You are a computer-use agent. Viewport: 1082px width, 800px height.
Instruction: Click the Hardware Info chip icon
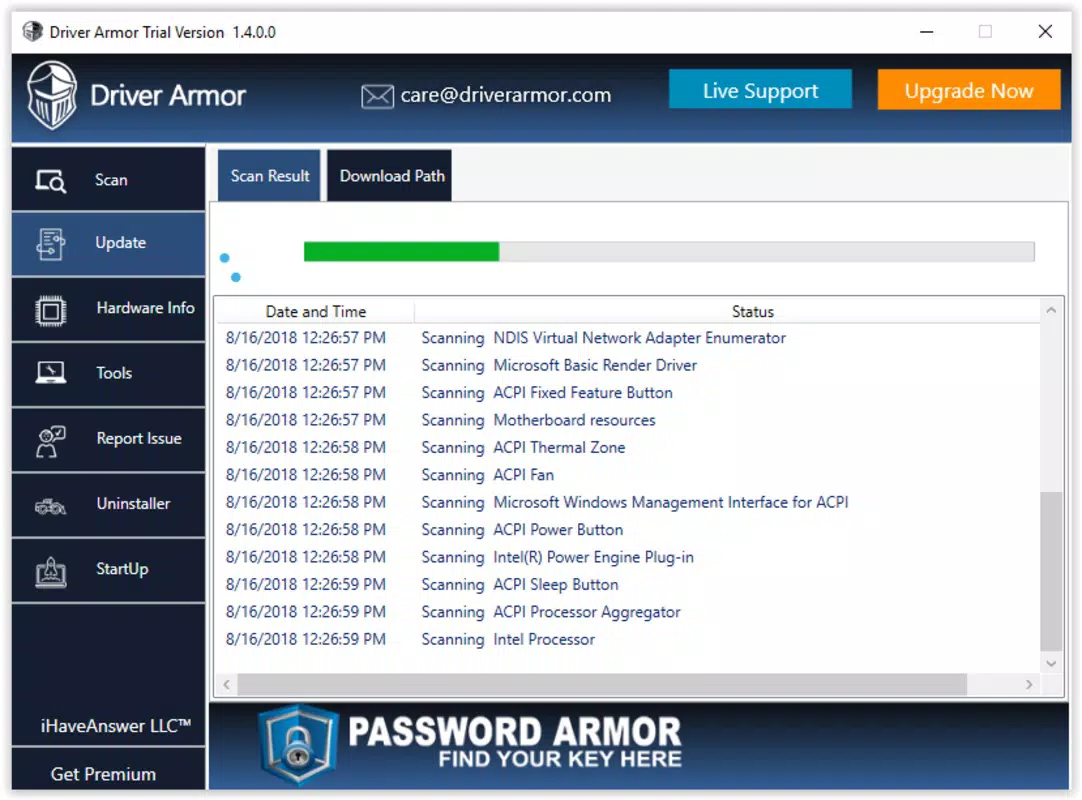click(50, 311)
